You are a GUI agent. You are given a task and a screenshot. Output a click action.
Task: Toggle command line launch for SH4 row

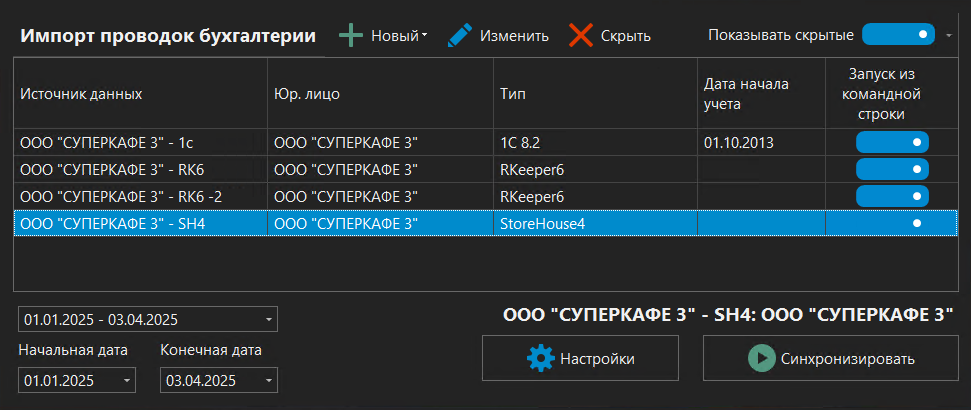coord(892,223)
